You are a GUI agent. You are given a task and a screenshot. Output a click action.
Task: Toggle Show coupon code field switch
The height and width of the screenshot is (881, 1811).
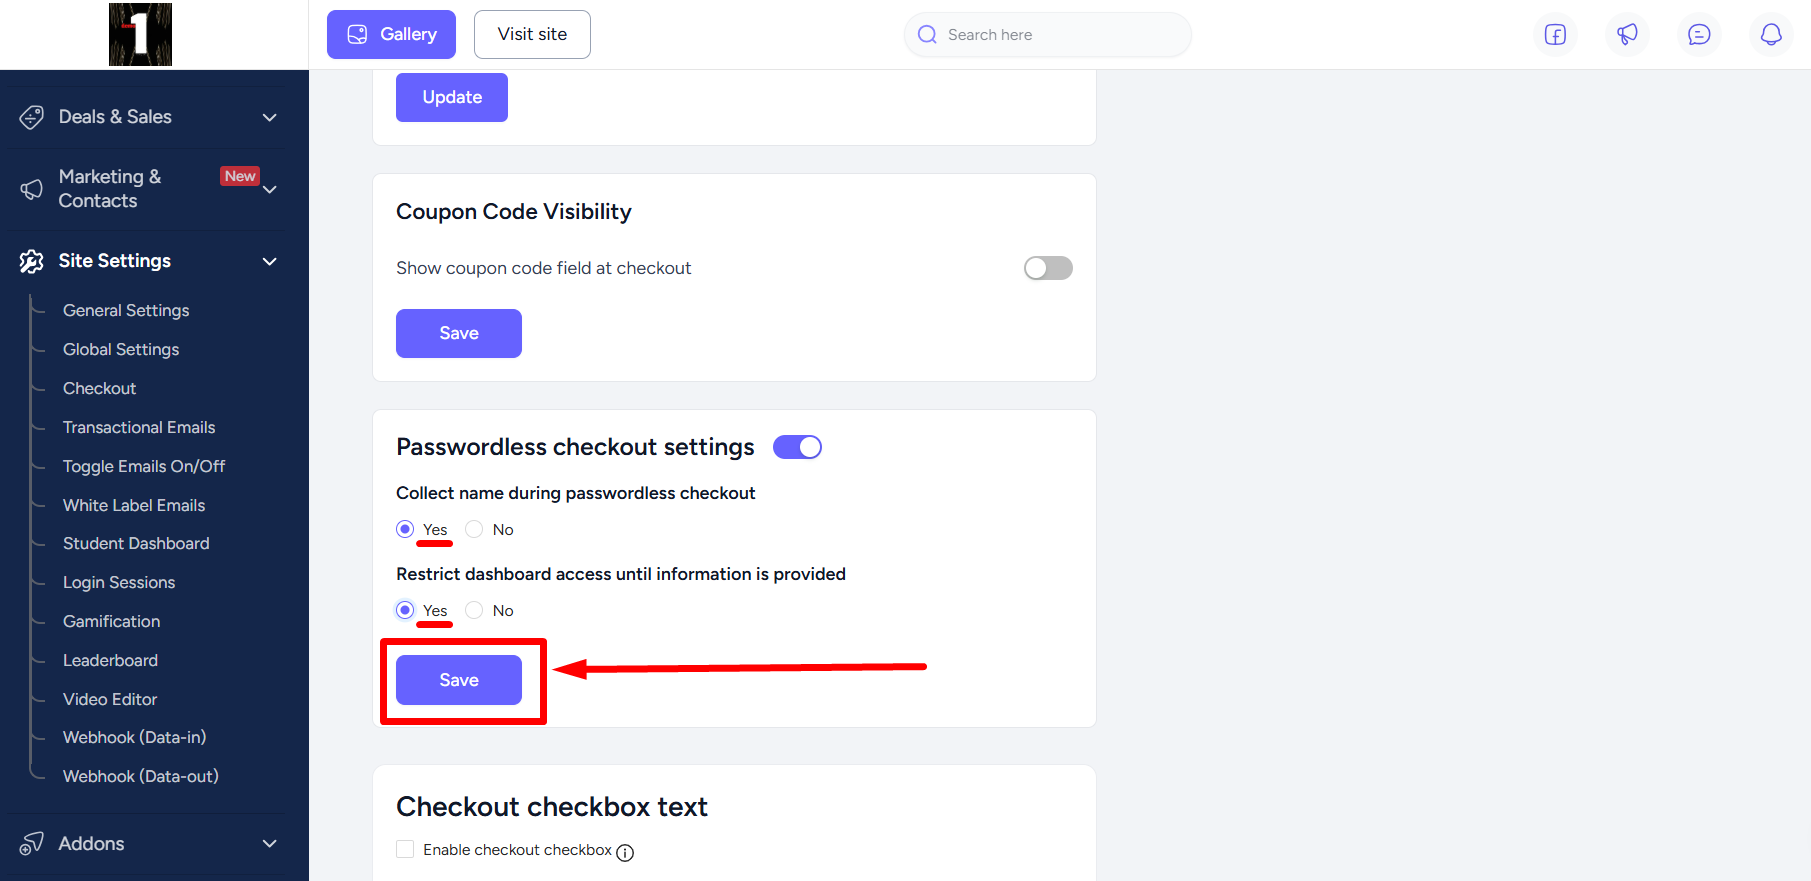tap(1048, 268)
